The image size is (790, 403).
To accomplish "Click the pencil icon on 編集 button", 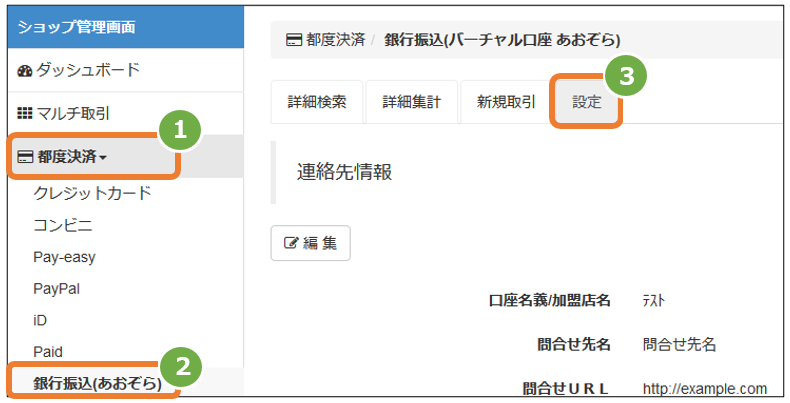I will click(291, 243).
